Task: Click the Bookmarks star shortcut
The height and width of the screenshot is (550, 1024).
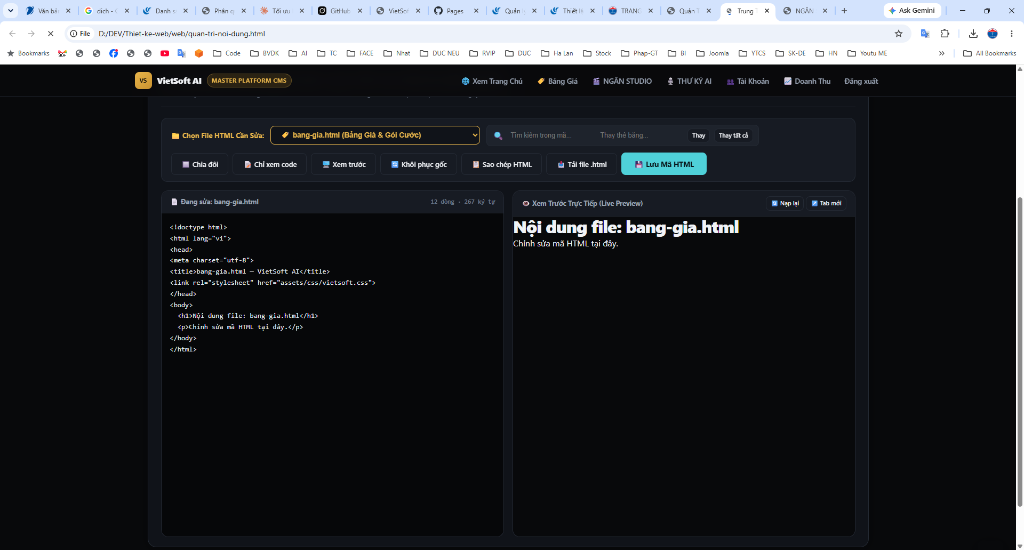Action: 28,53
